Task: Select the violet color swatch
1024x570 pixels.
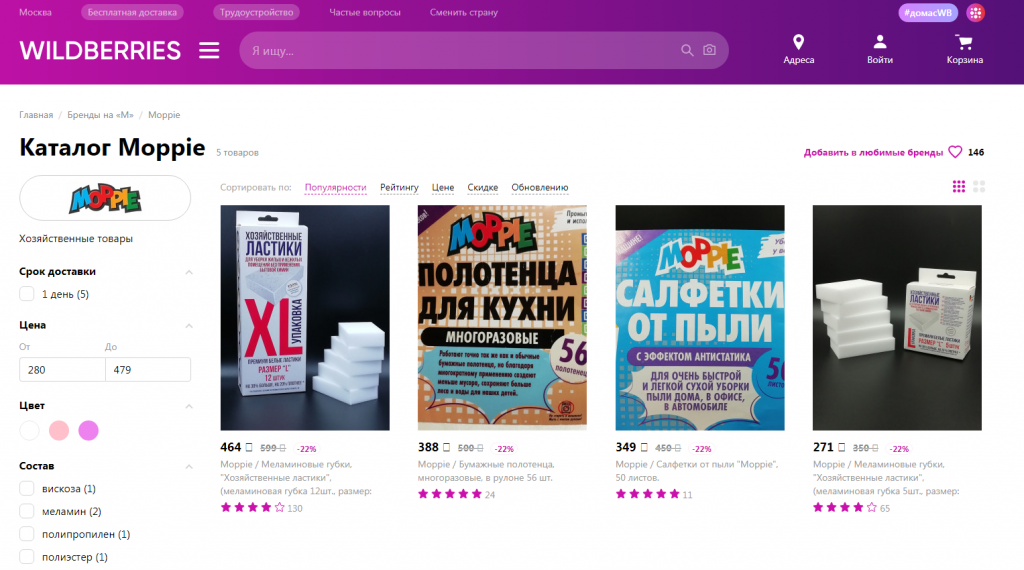Action: pyautogui.click(x=88, y=430)
